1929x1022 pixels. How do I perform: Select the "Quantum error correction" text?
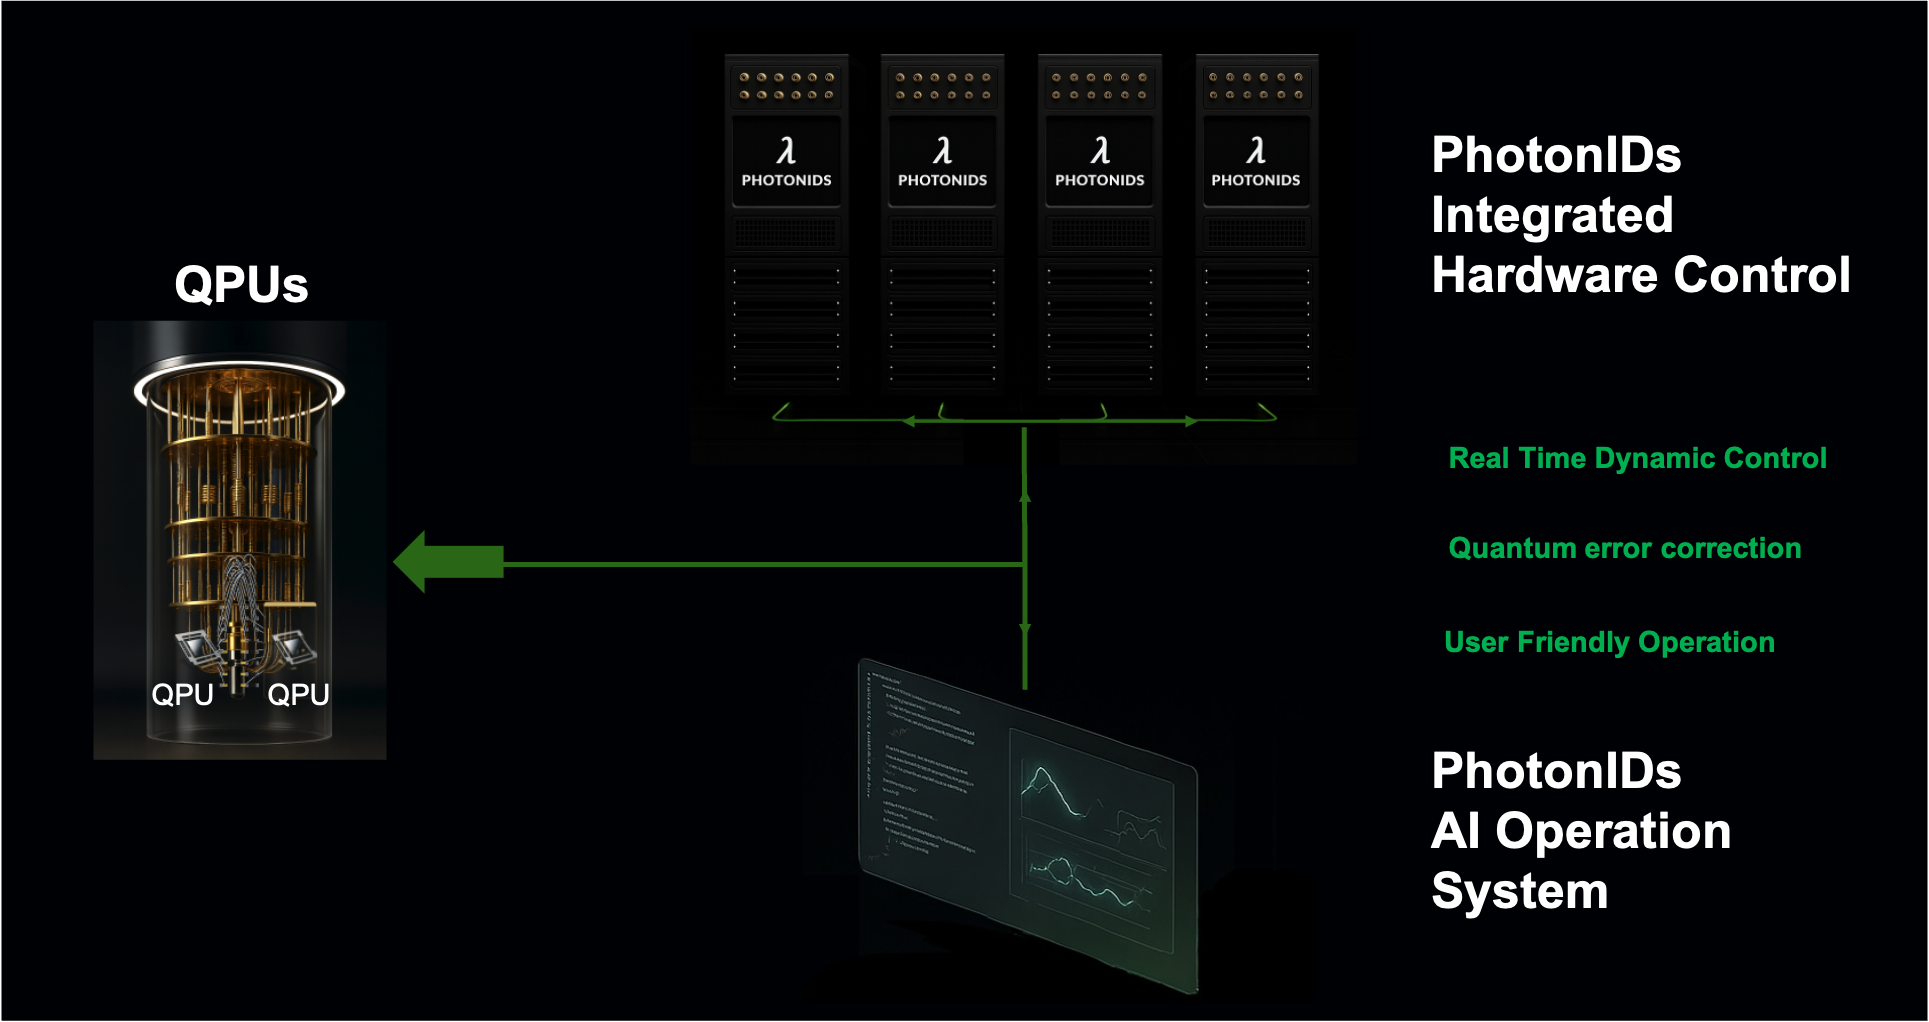pos(1624,548)
